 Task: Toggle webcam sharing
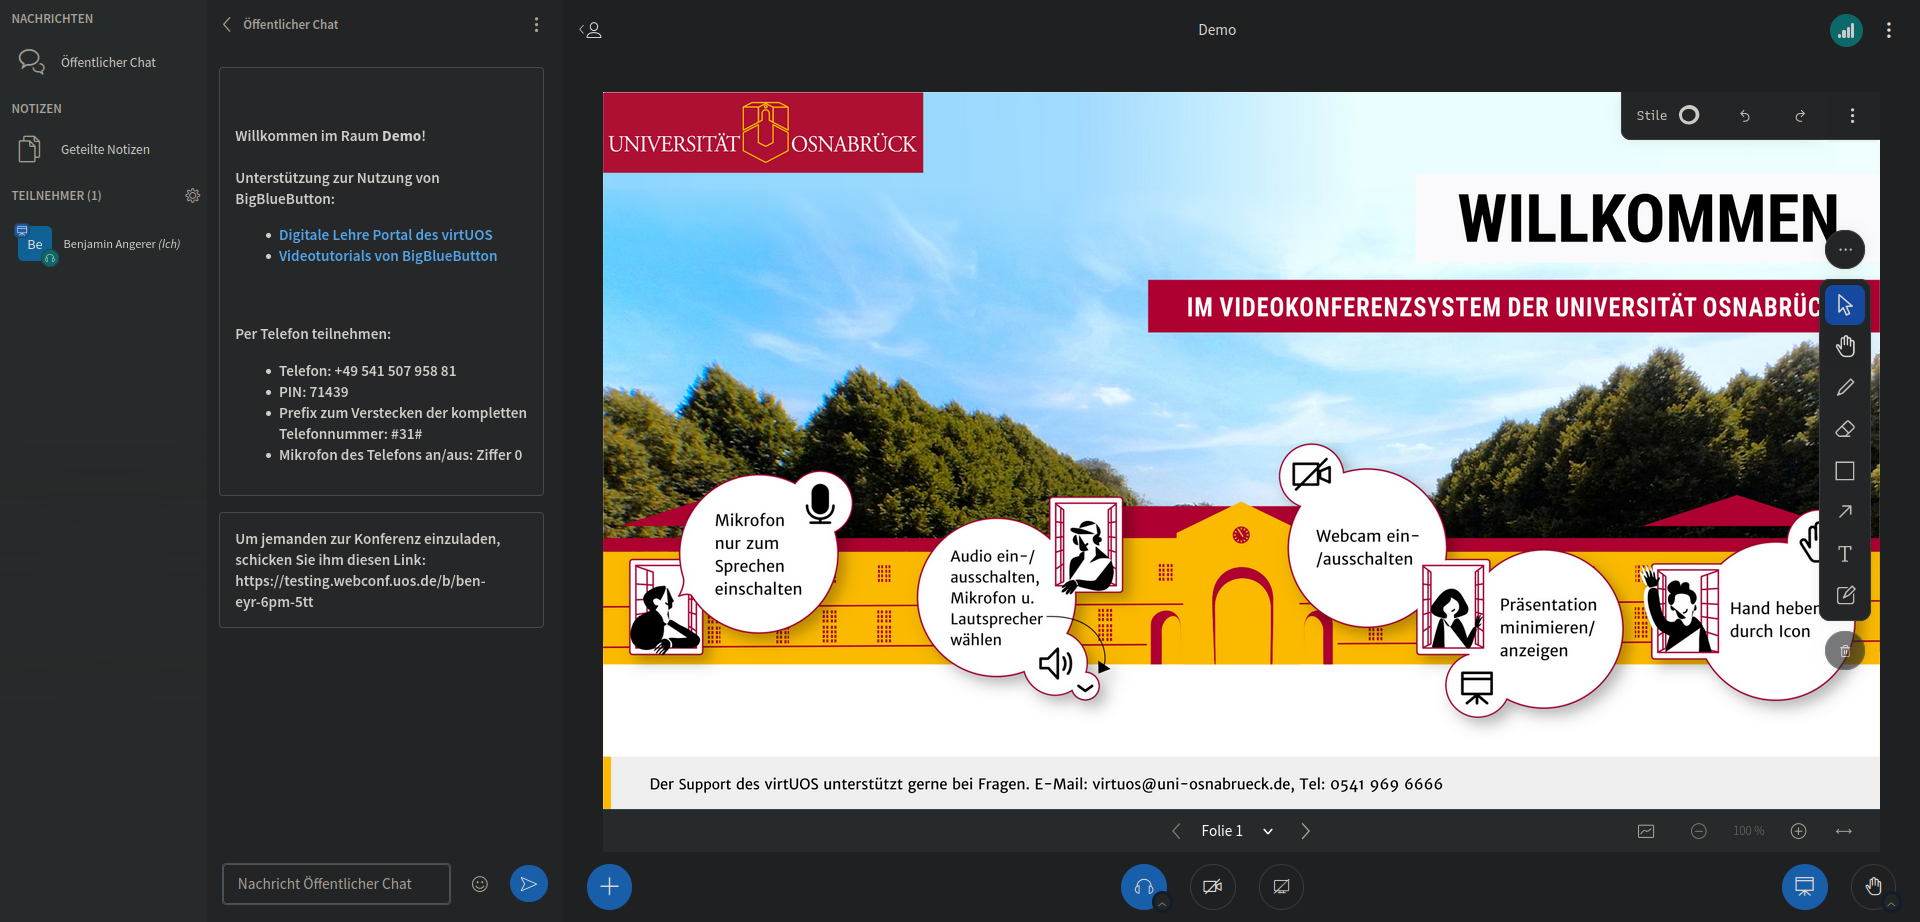pyautogui.click(x=1212, y=887)
